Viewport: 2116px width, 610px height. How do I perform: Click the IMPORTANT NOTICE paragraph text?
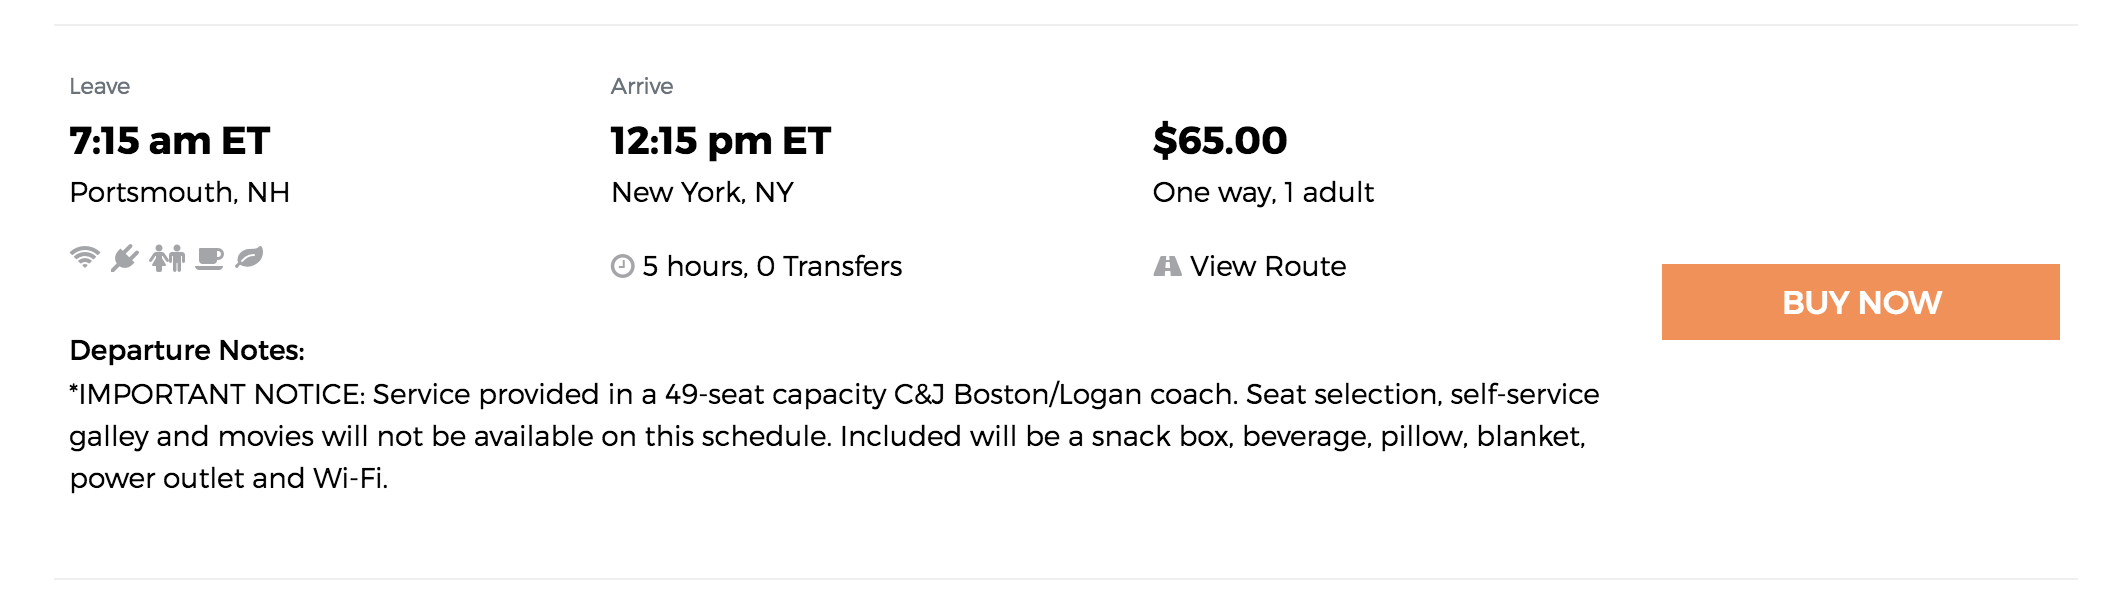pyautogui.click(x=834, y=436)
